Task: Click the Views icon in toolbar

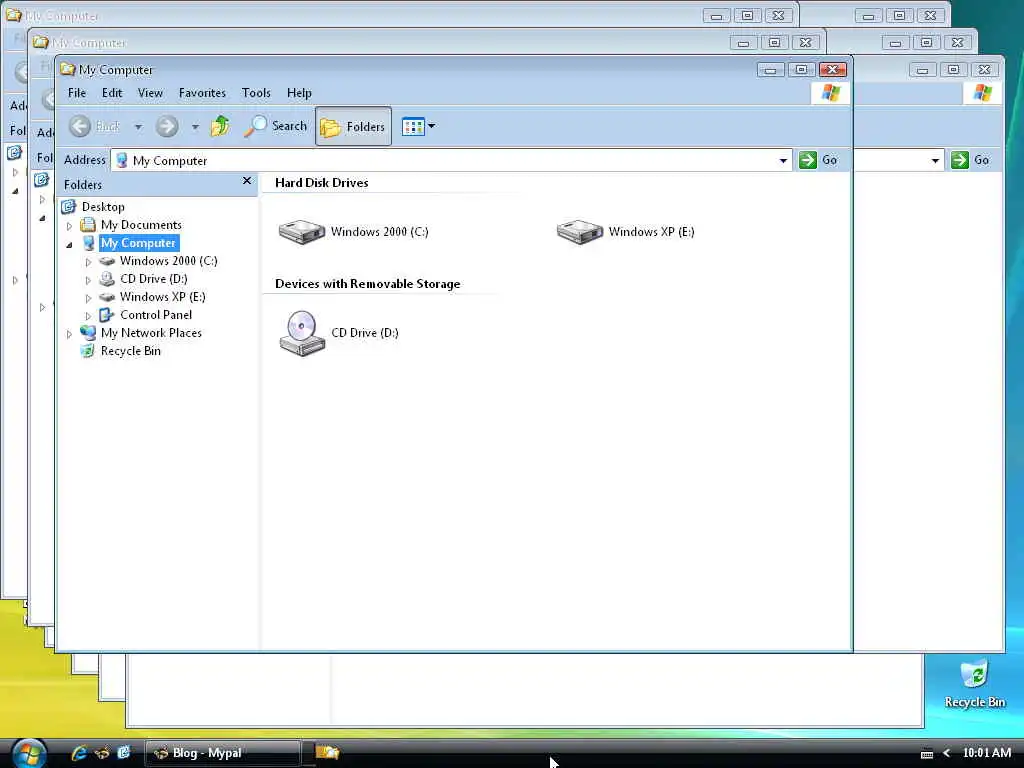Action: click(x=413, y=127)
